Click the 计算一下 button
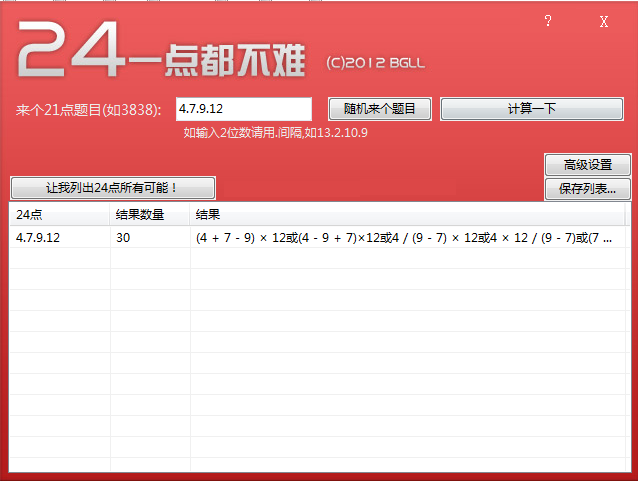 click(x=531, y=109)
